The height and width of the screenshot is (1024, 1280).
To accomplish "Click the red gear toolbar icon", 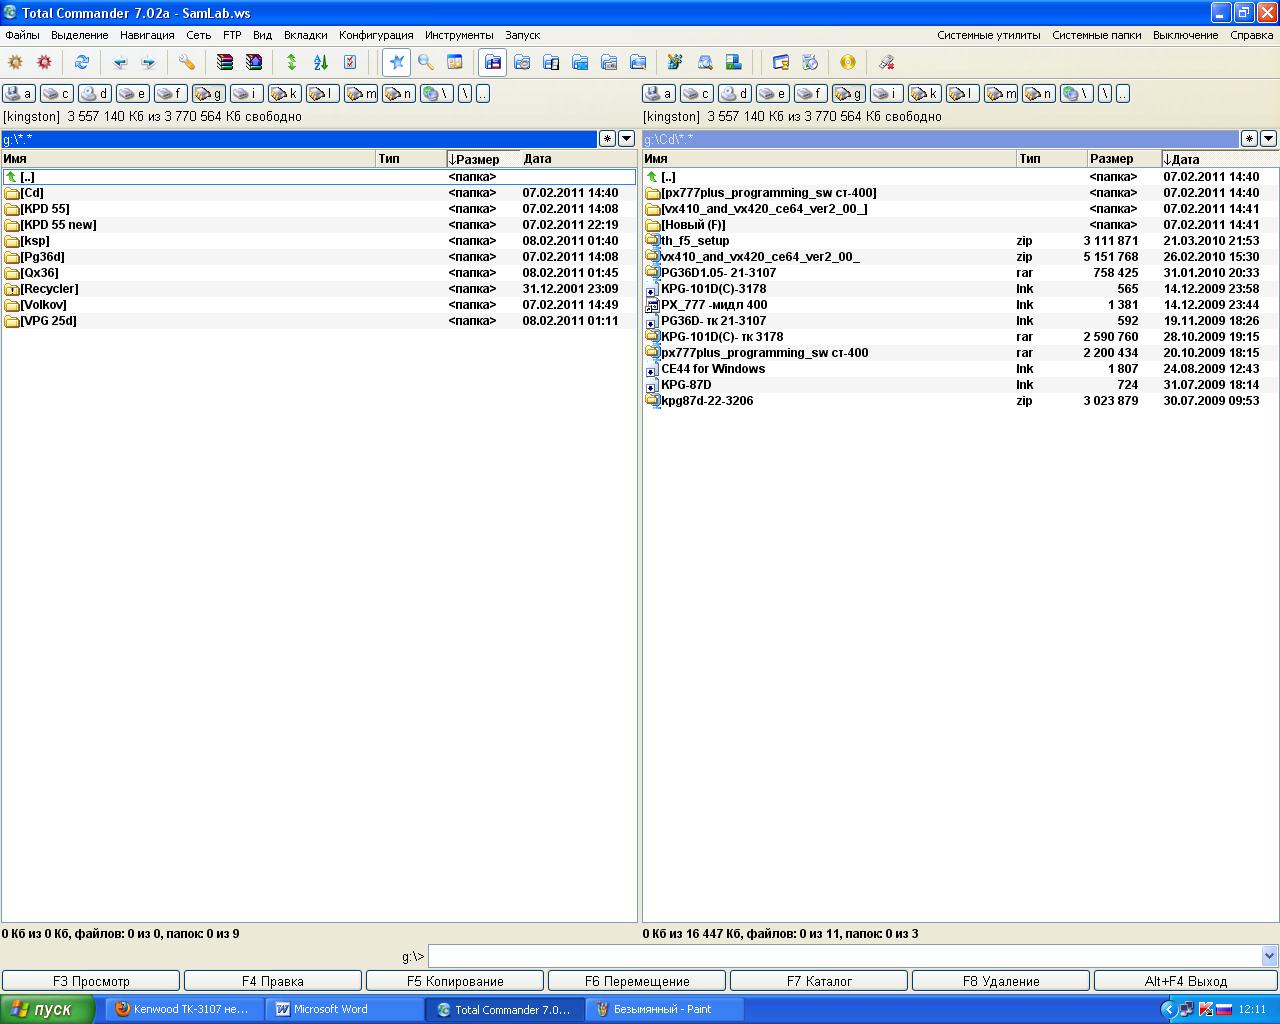I will click(44, 62).
